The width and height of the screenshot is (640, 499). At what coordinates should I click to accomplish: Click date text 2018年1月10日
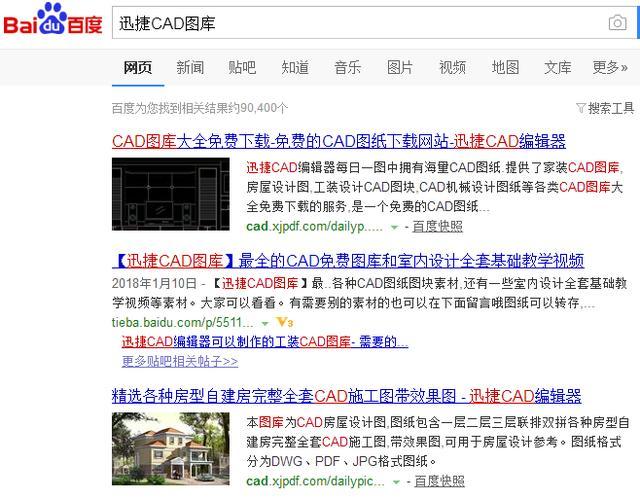pyautogui.click(x=154, y=283)
